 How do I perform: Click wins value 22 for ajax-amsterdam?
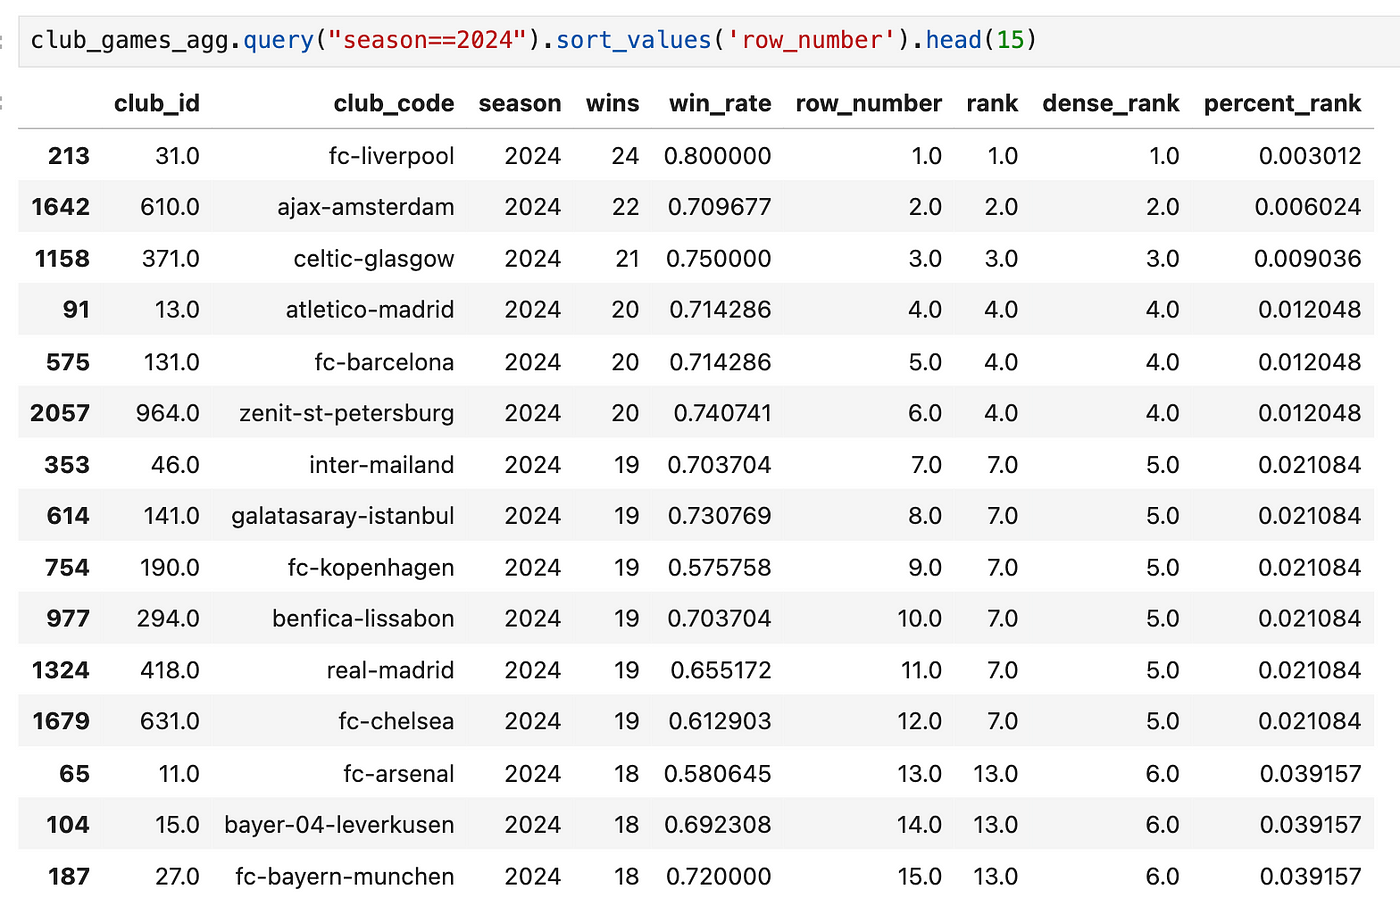[x=626, y=207]
